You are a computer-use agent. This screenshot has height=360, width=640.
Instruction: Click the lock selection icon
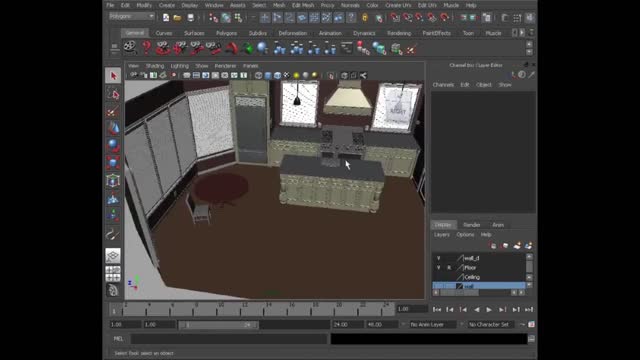pos(365,18)
